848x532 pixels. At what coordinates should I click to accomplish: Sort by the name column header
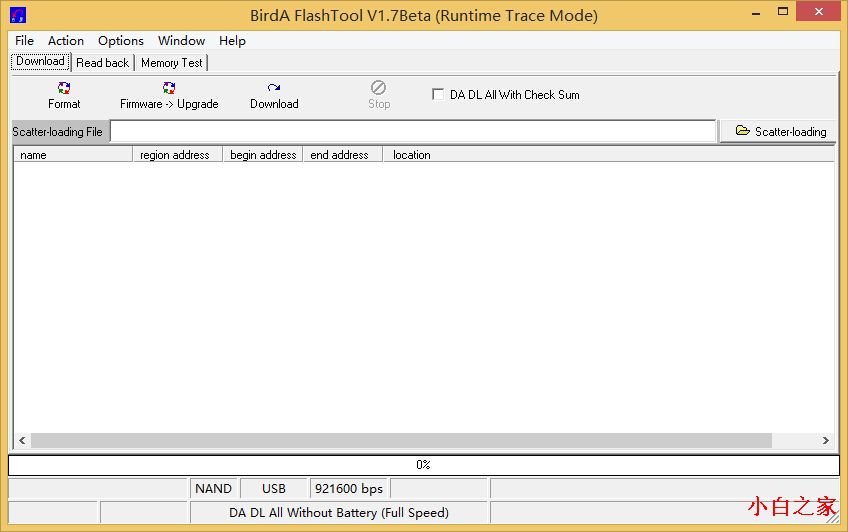click(73, 155)
